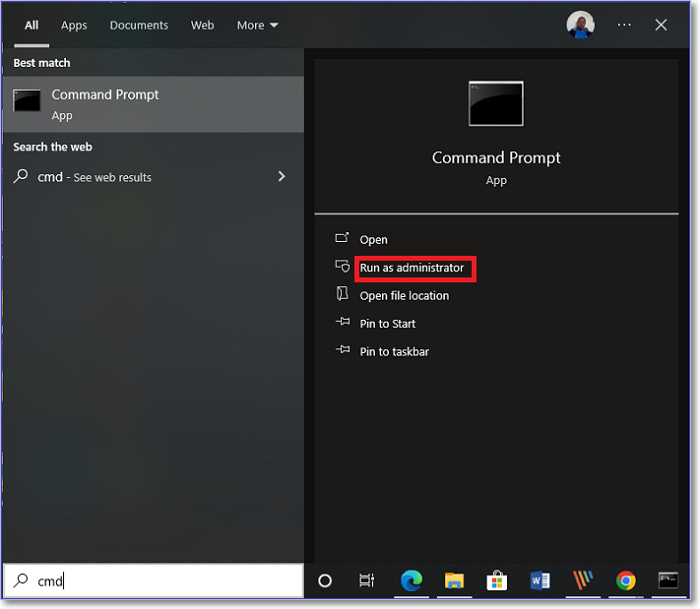Select Command Prompt best match result

[x=152, y=104]
